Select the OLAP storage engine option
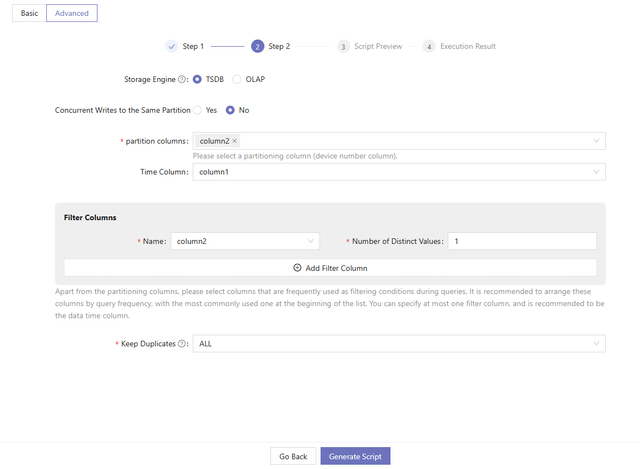Viewport: 640px width, 469px height. (237, 79)
